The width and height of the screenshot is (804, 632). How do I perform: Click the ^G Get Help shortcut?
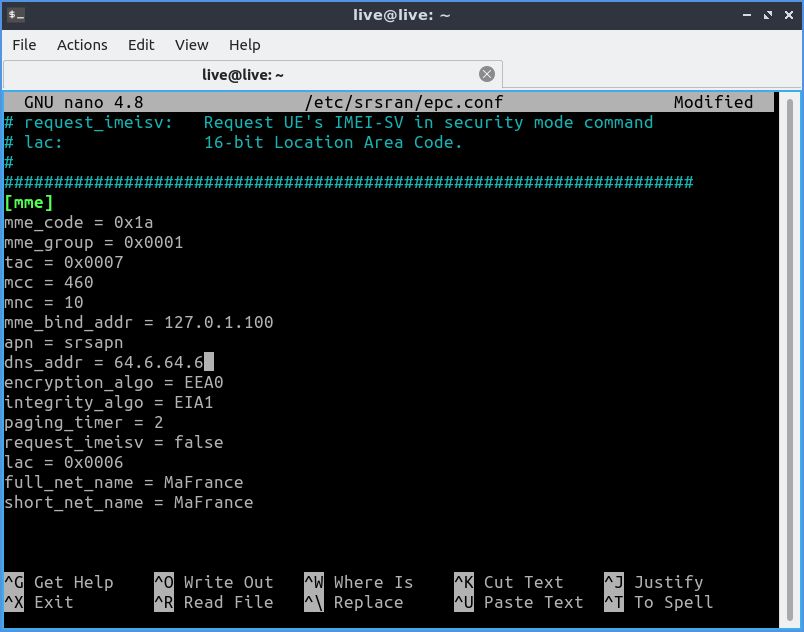59,582
